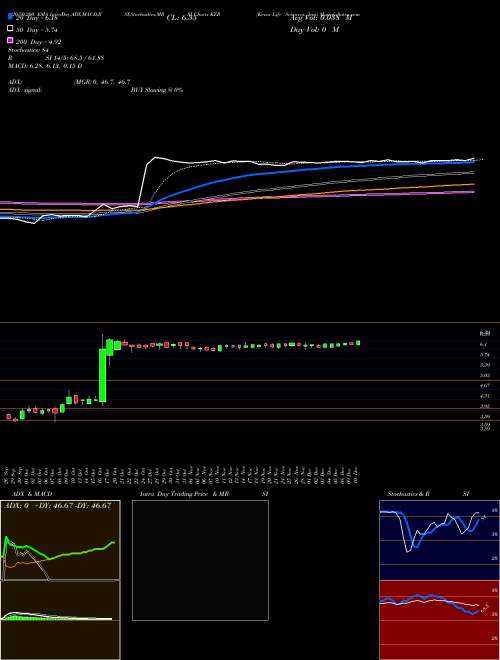The image size is (500, 660).
Task: Click the red RSI chart panel
Action: pyautogui.click(x=439, y=620)
